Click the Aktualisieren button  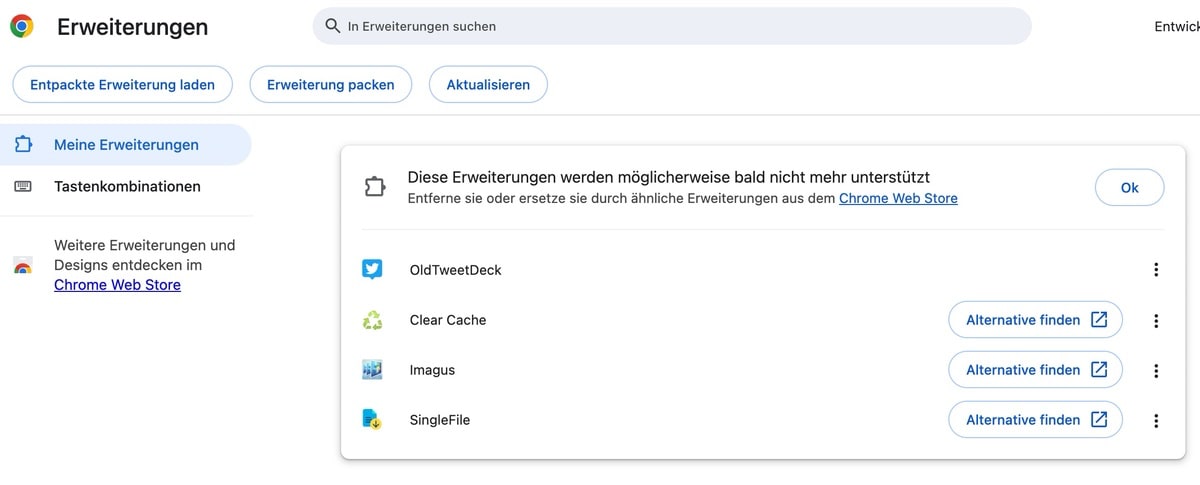[x=488, y=85]
